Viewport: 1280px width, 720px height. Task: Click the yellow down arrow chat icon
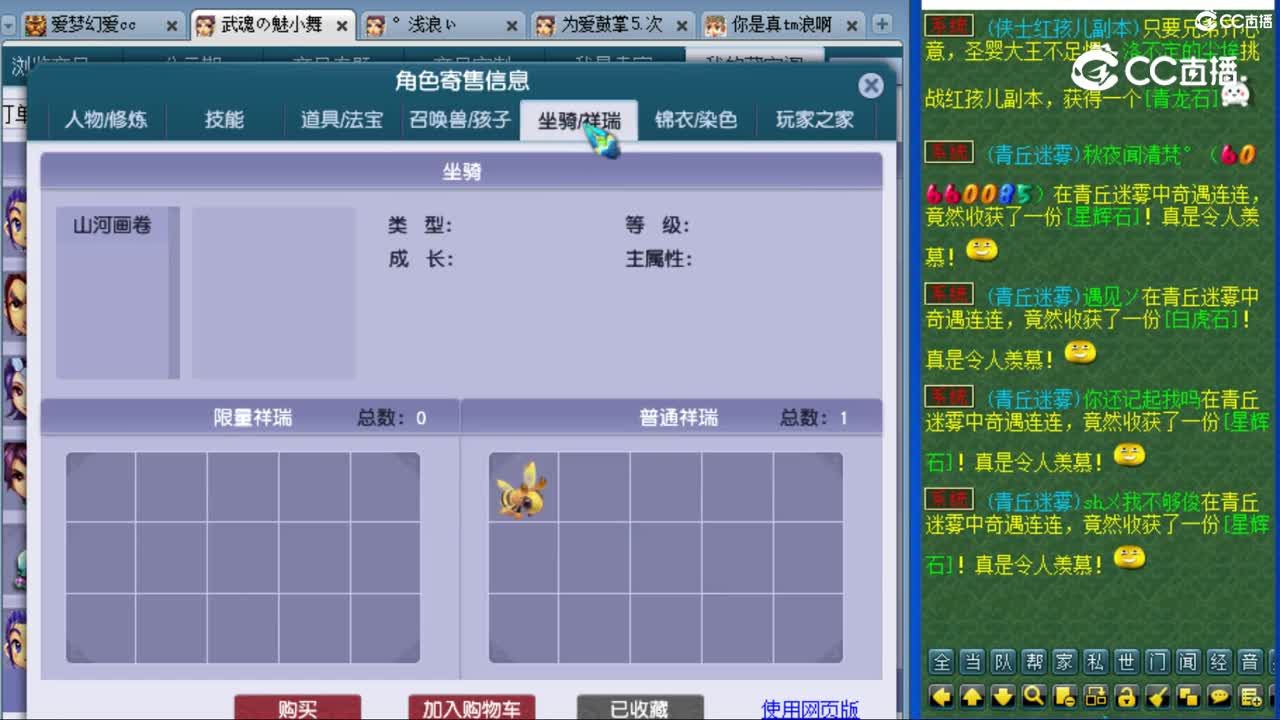[x=1003, y=696]
